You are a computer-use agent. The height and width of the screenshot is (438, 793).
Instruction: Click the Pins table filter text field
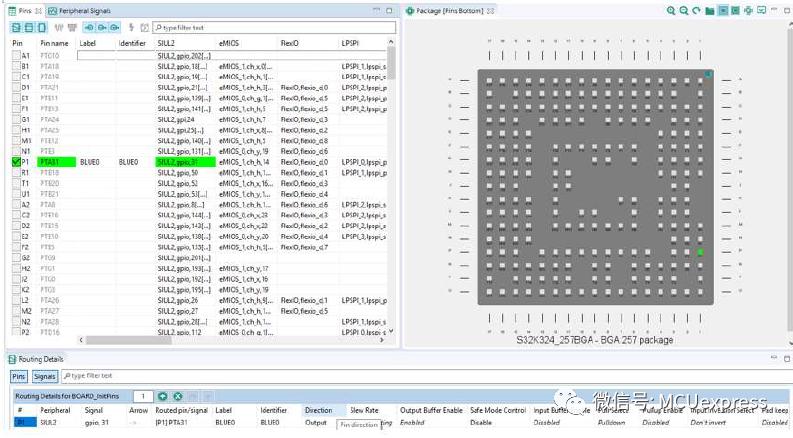click(274, 27)
